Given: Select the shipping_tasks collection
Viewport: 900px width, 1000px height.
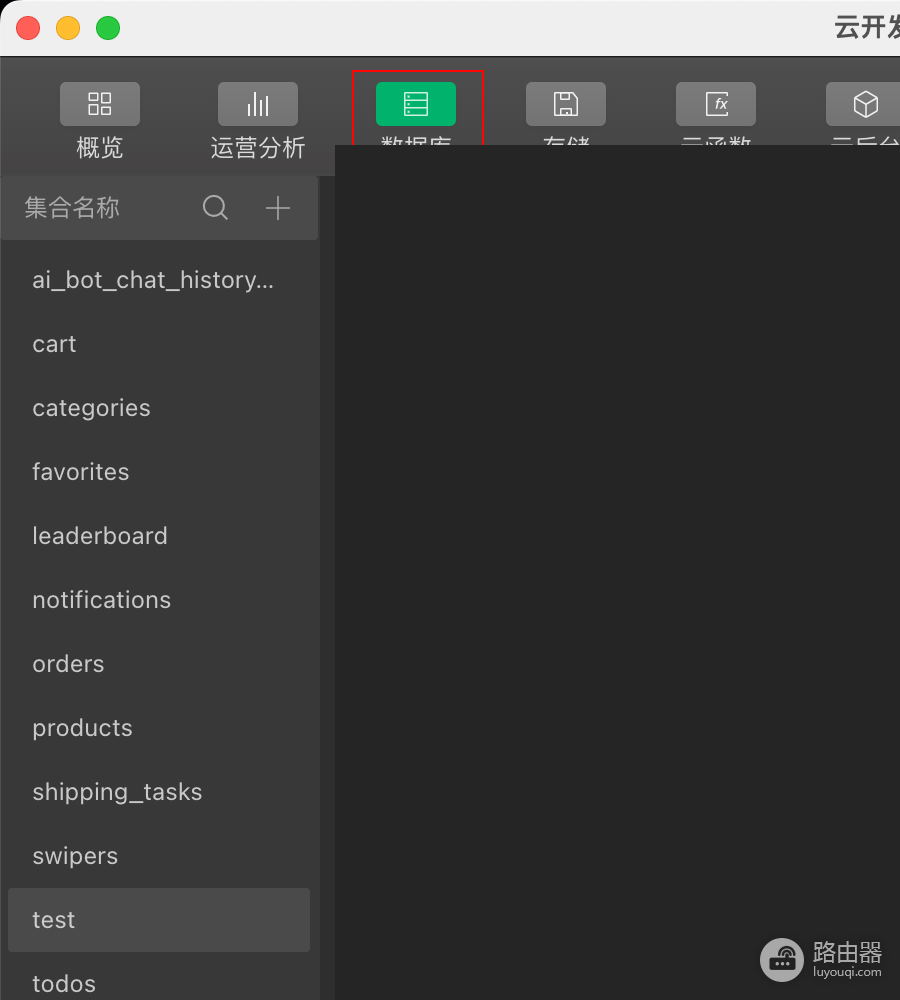Looking at the screenshot, I should click(159, 792).
